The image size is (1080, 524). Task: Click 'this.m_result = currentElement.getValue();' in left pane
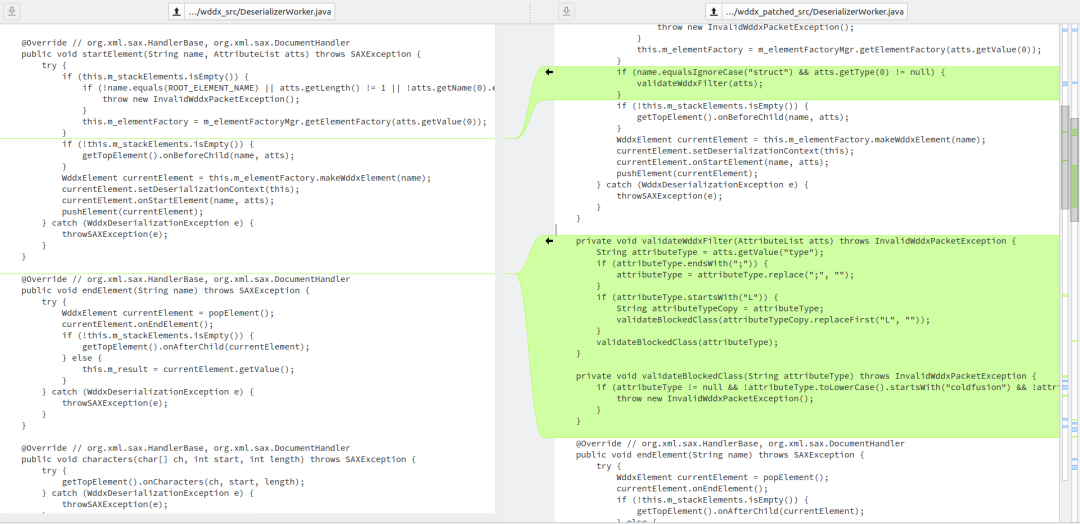pos(188,369)
